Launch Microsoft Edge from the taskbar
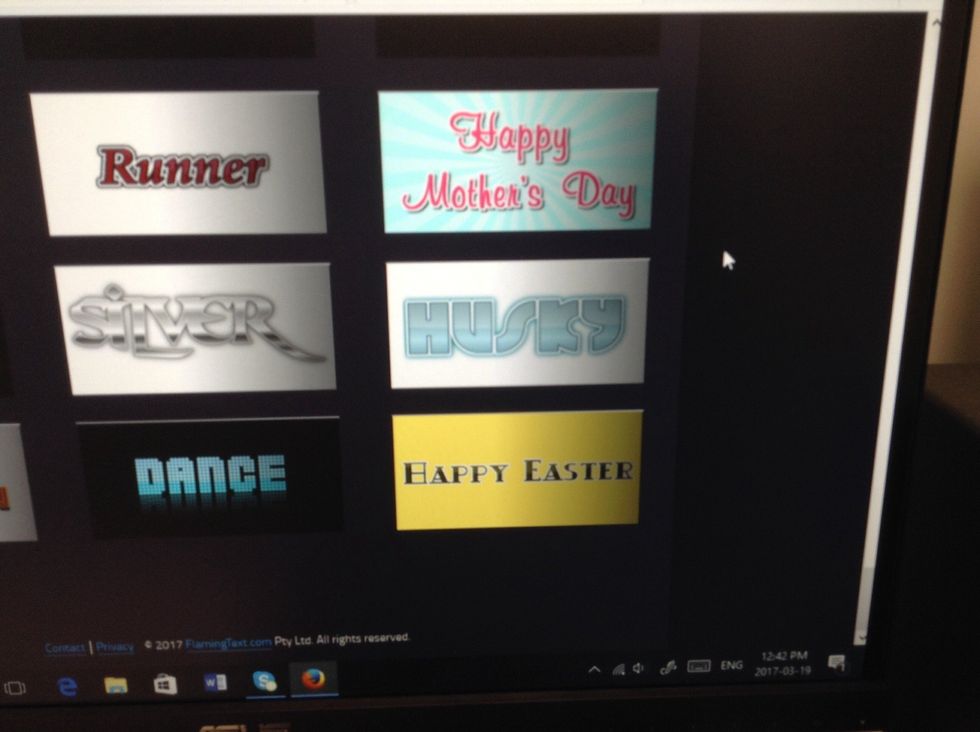980x732 pixels. [67, 686]
